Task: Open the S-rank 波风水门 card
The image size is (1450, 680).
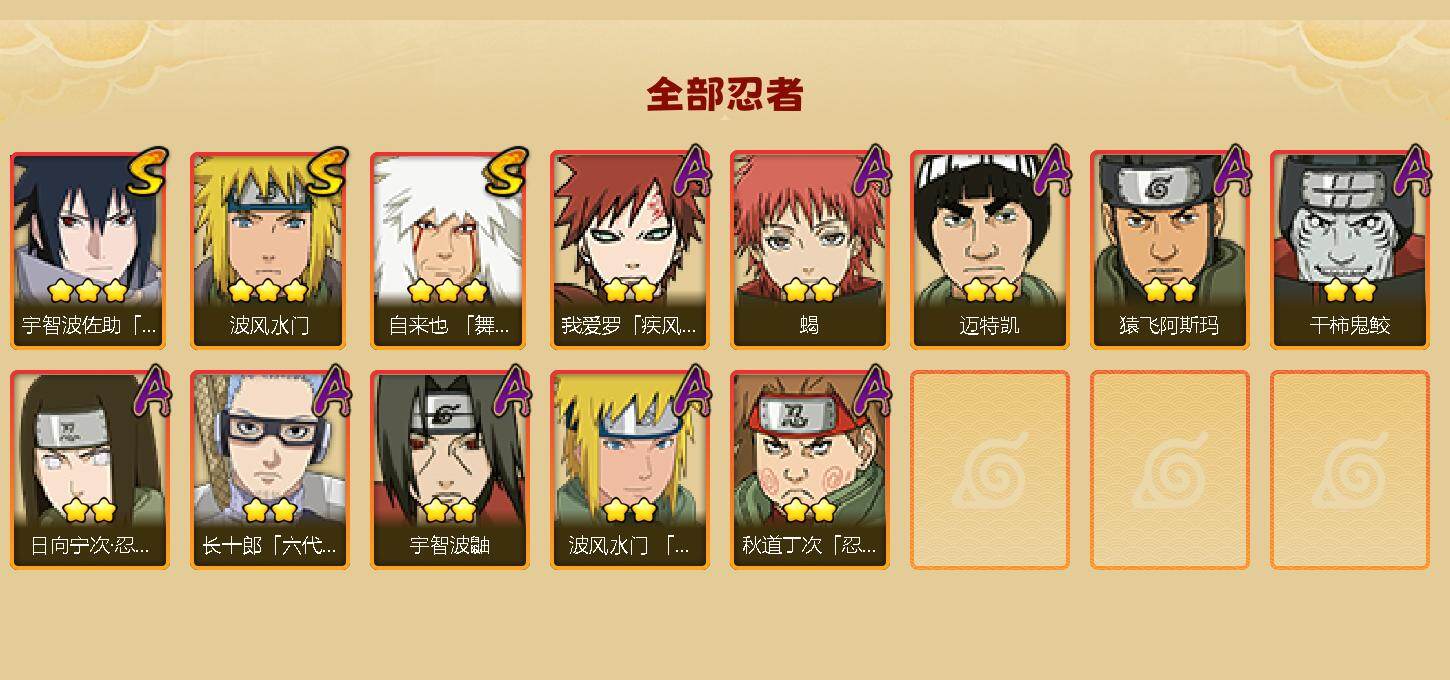Action: coord(270,250)
